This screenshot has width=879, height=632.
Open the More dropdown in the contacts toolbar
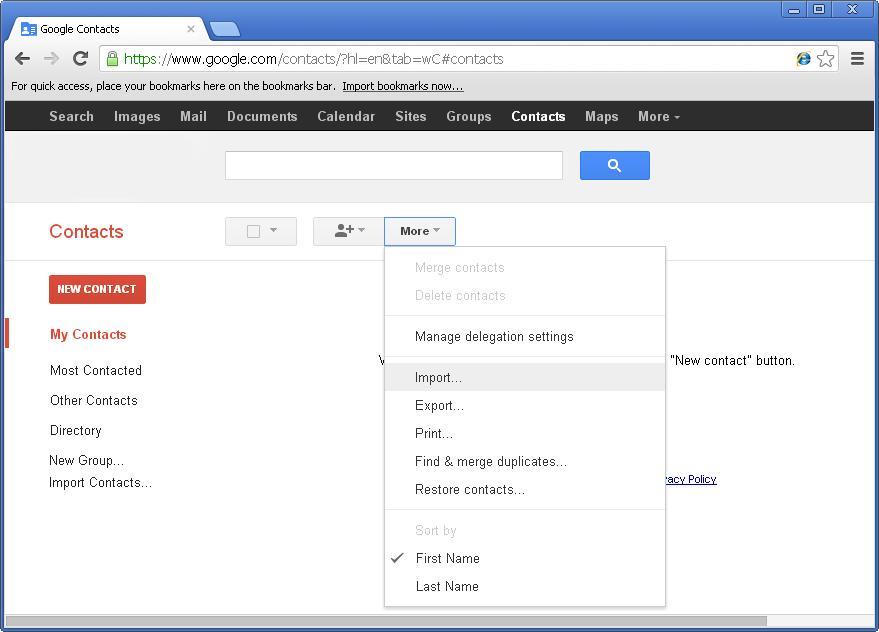click(419, 230)
